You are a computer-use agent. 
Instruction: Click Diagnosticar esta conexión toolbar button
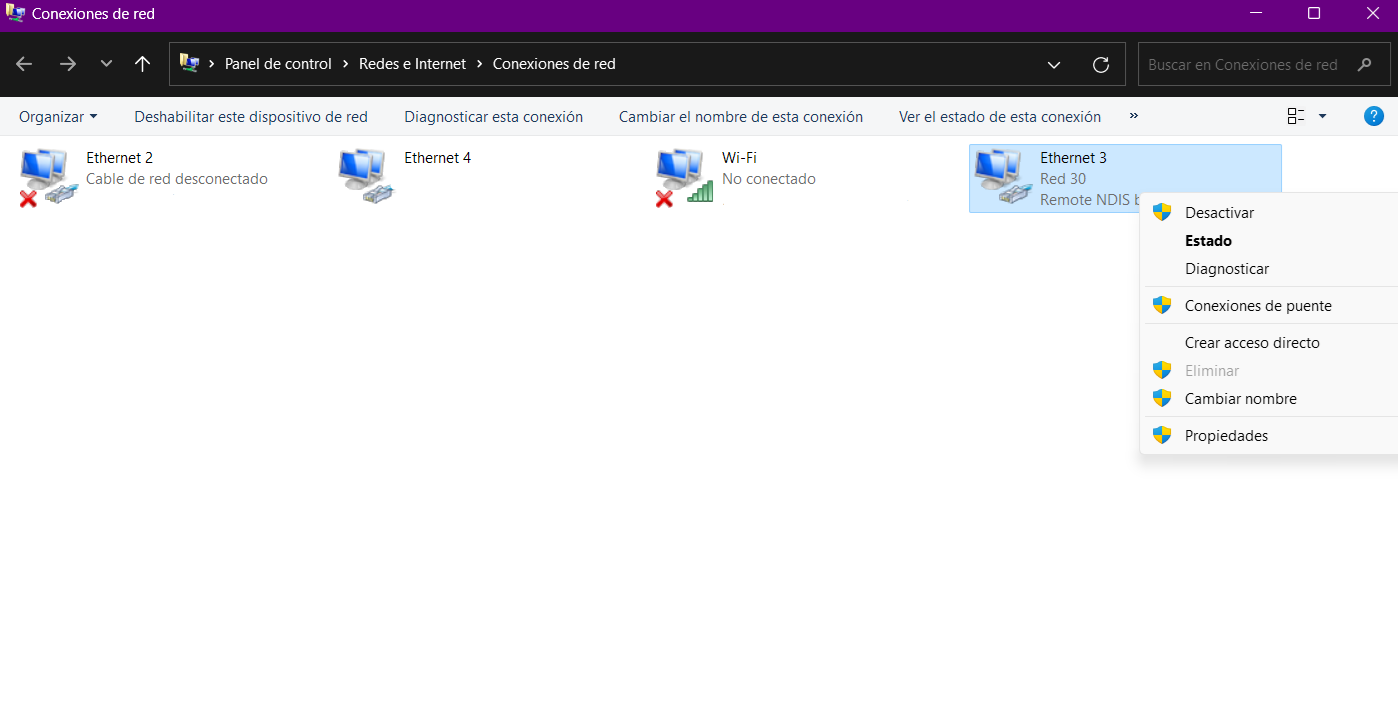click(493, 117)
